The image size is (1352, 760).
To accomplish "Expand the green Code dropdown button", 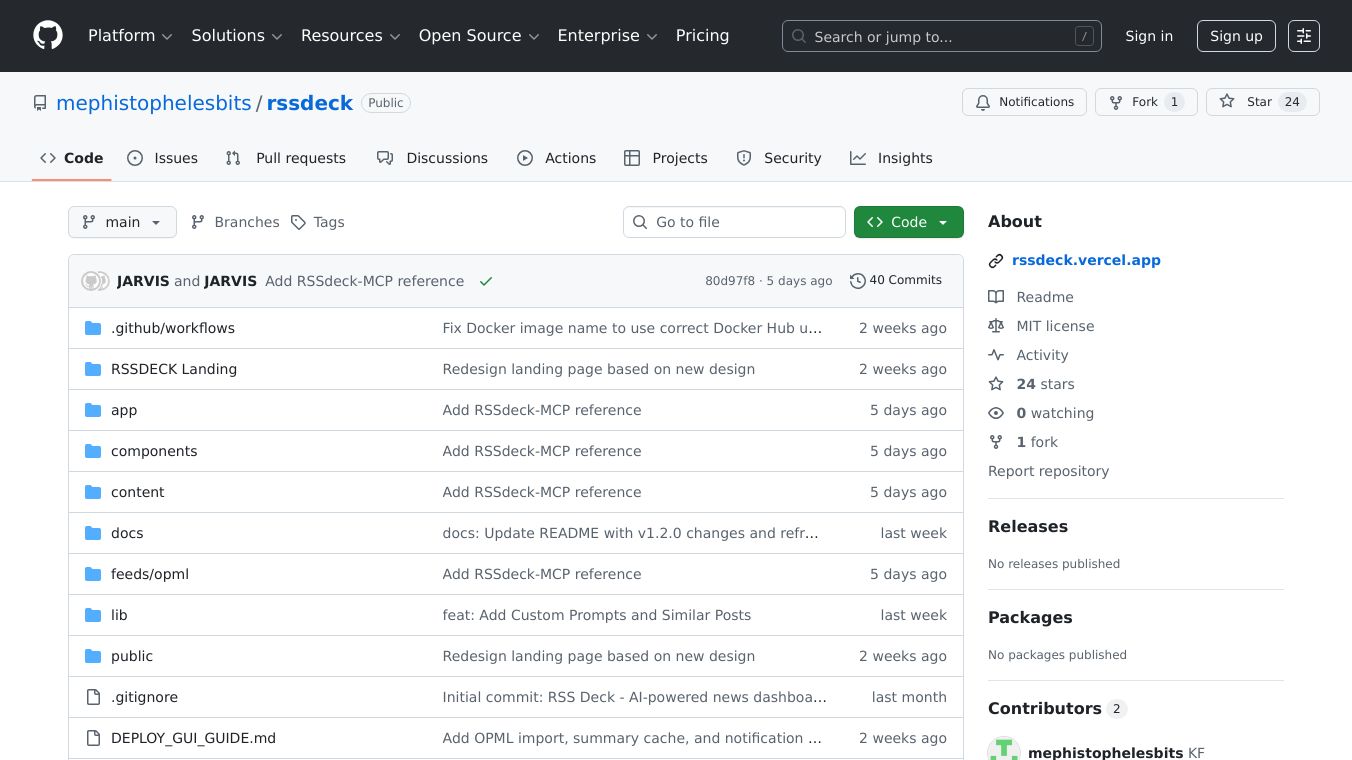I will tap(908, 222).
